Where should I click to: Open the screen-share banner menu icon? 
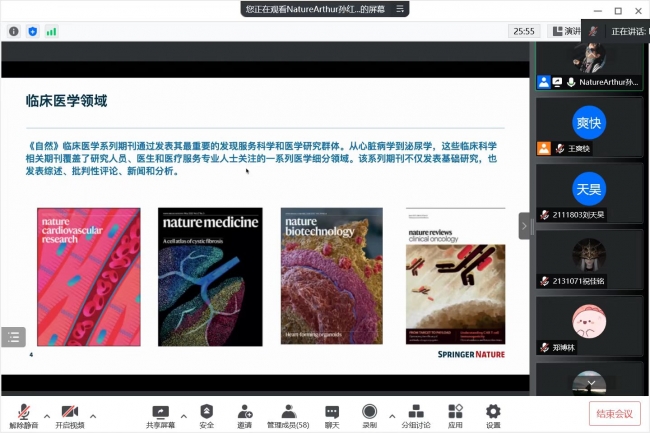tap(400, 9)
